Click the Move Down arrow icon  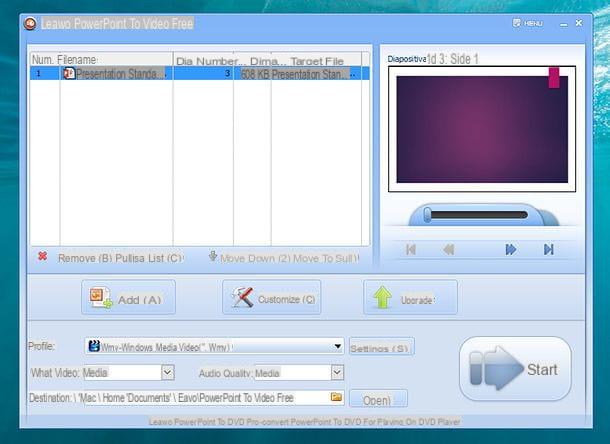click(x=212, y=256)
